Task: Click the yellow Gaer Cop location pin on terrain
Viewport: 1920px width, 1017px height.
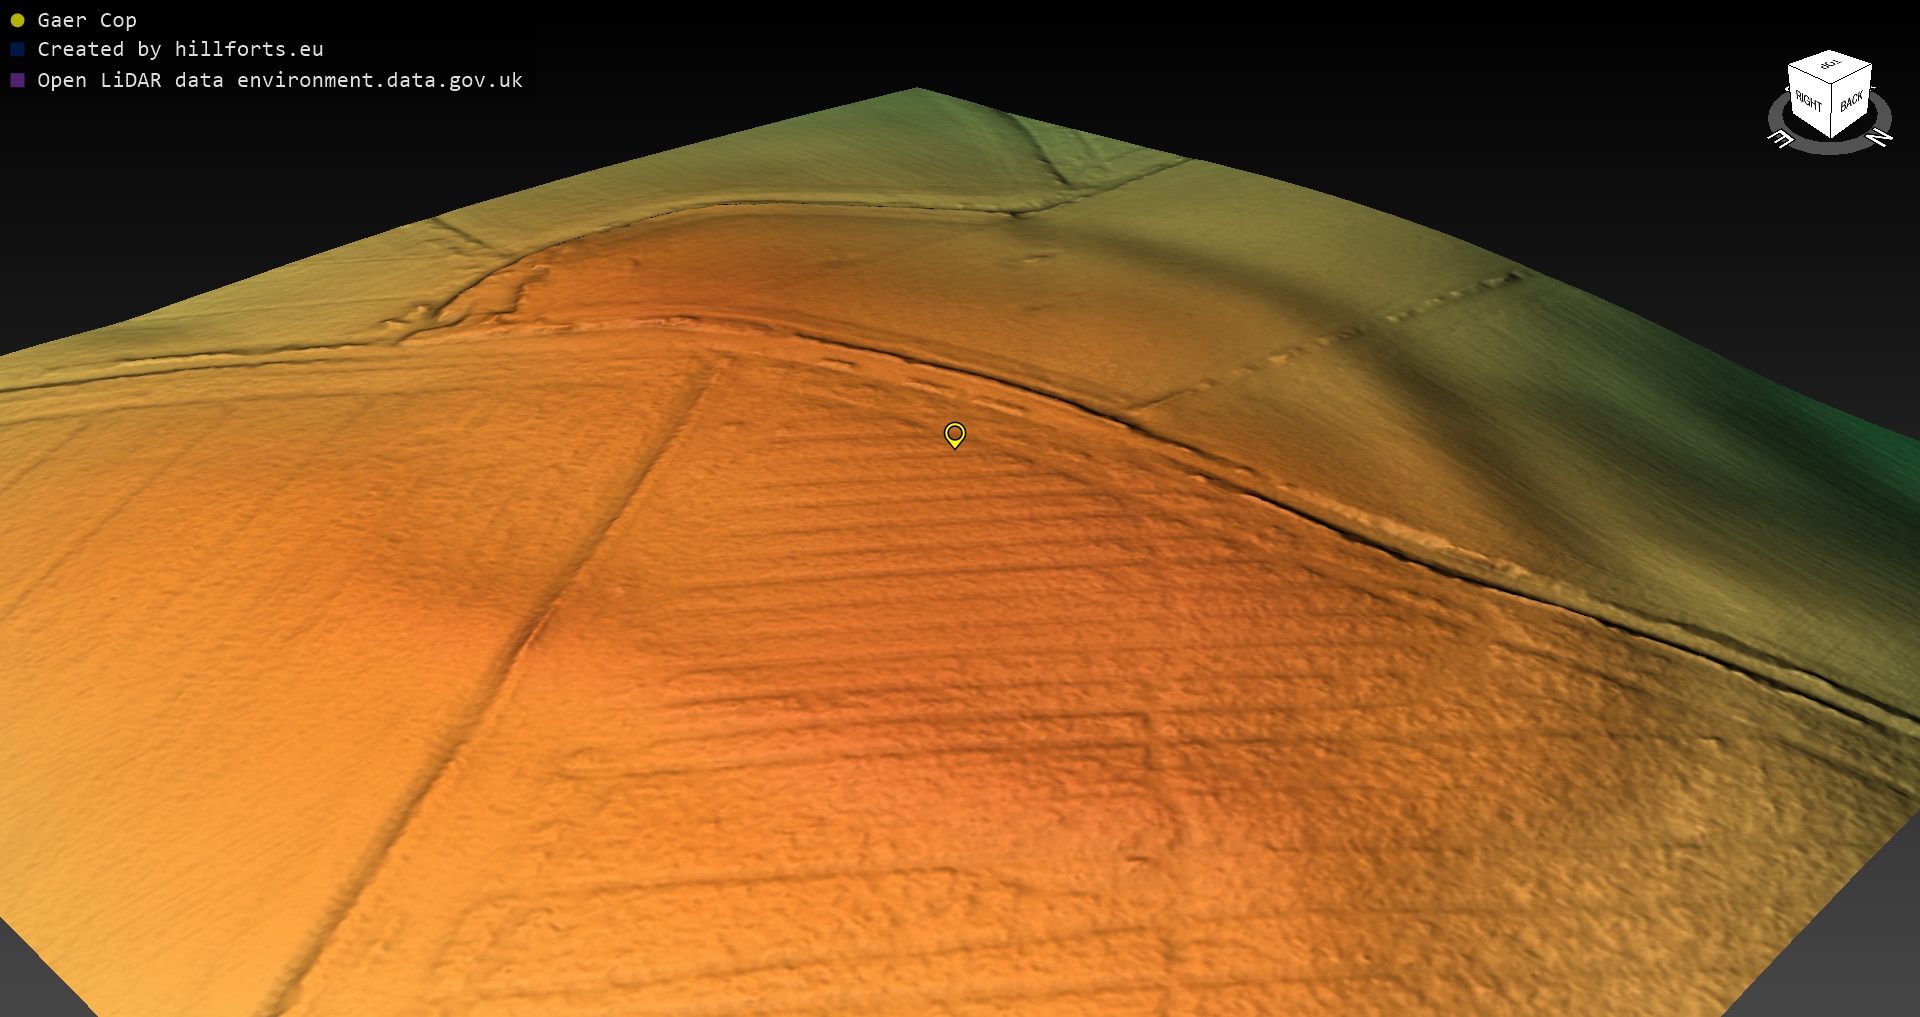Action: (x=955, y=434)
